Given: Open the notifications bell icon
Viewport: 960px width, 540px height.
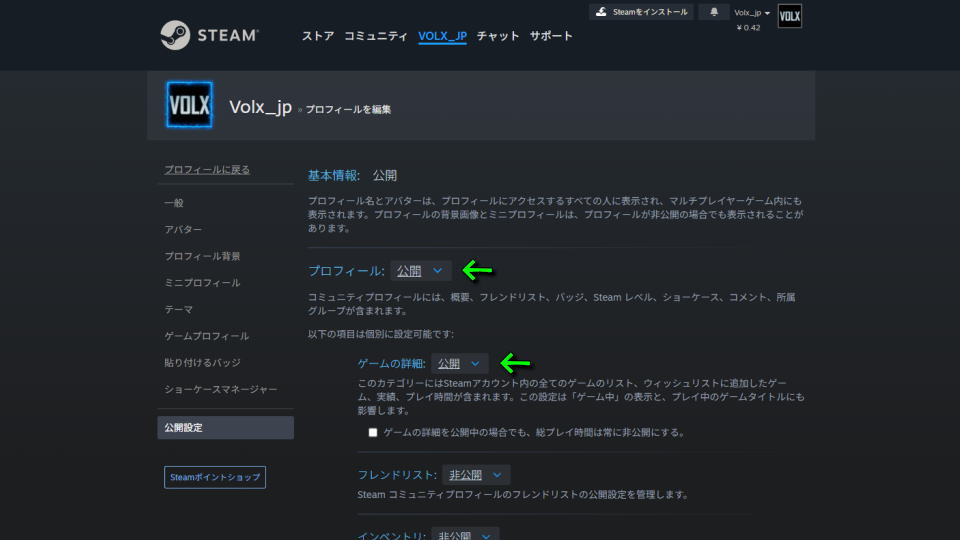Looking at the screenshot, I should [714, 12].
